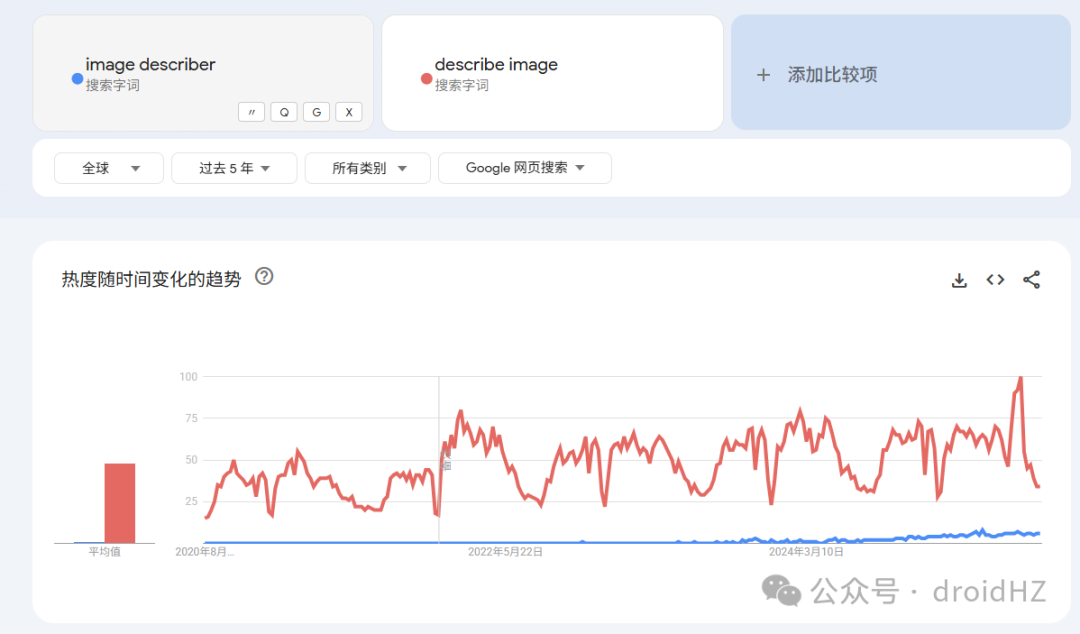Open the 过去 5 年 time range dropdown
Screen dimensions: 1080x634
pyautogui.click(x=234, y=168)
